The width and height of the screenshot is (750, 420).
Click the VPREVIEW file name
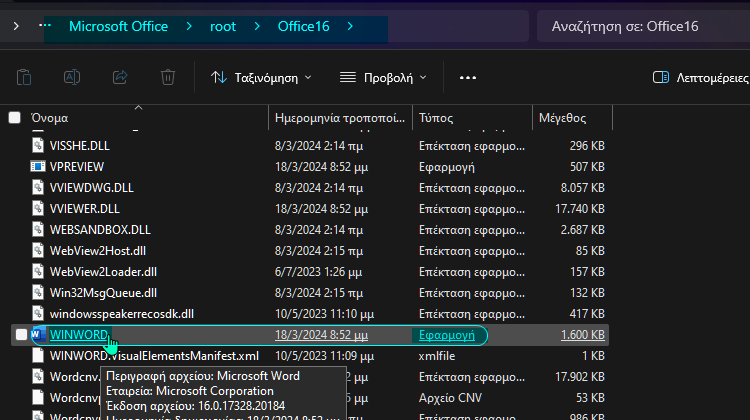tap(77, 167)
